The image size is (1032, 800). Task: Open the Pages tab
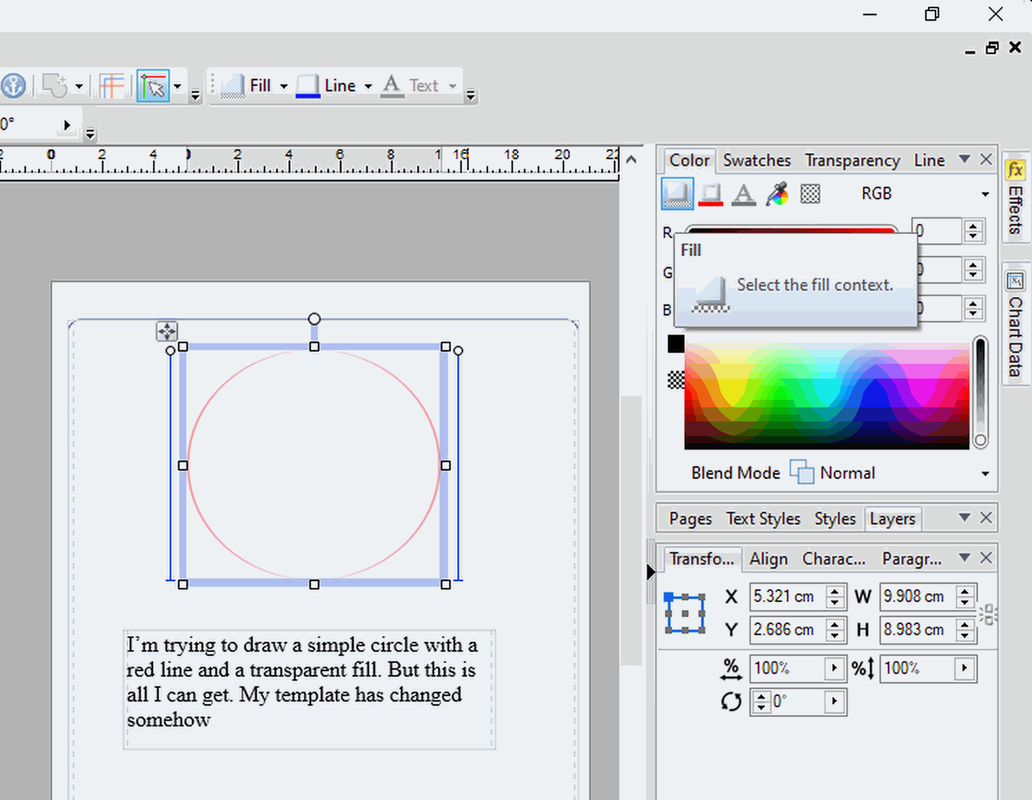pos(690,518)
